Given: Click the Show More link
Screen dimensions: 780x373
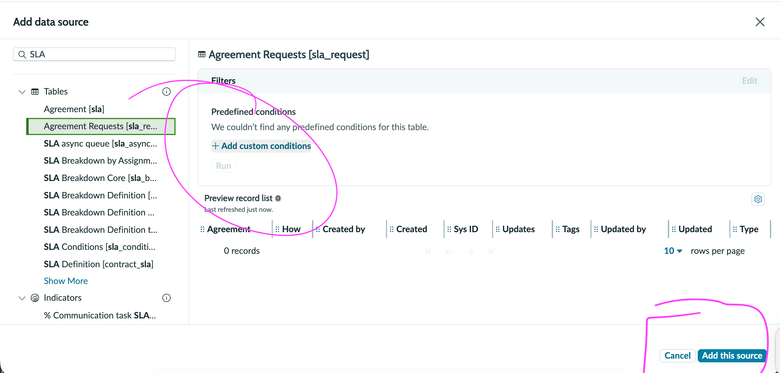Looking at the screenshot, I should (66, 281).
